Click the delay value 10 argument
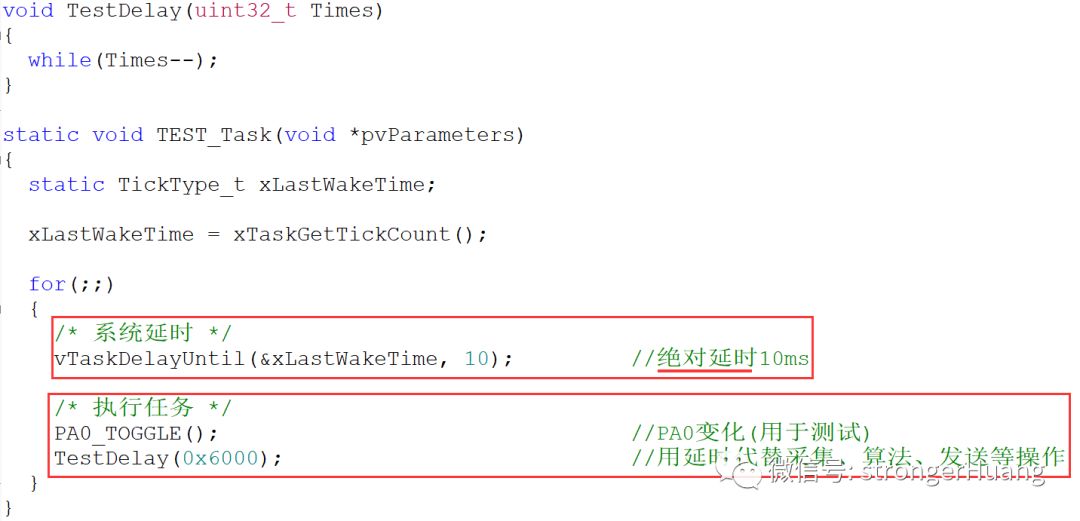1080x521 pixels. click(475, 359)
